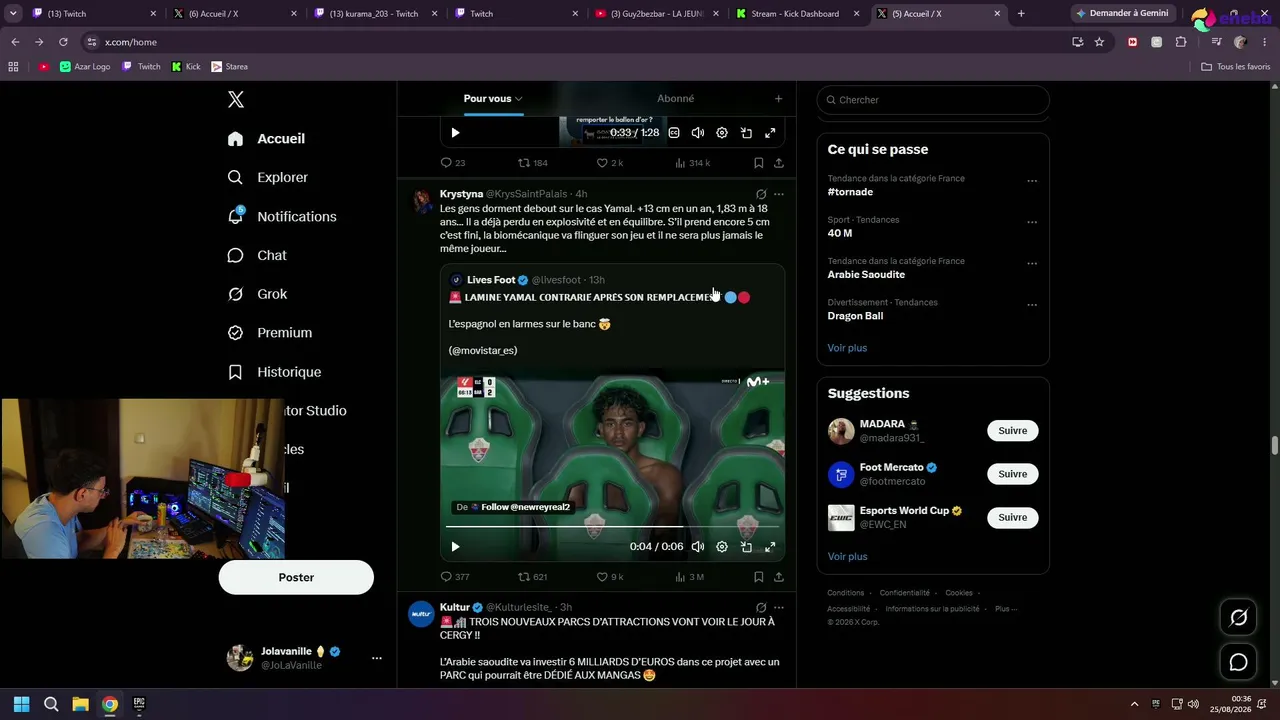
Task: Toggle captions on the top video
Action: click(x=674, y=133)
